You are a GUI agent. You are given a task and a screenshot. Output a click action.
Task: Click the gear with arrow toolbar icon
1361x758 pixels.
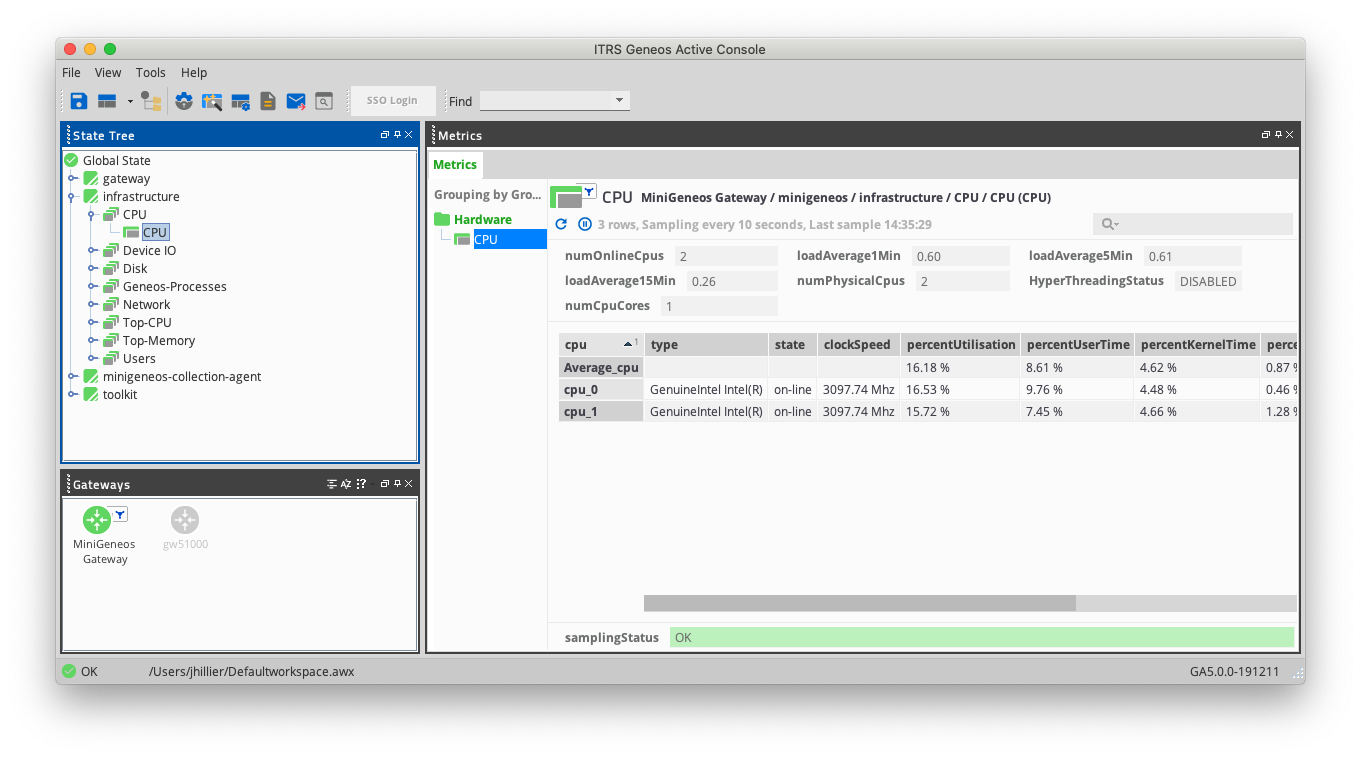click(x=184, y=101)
